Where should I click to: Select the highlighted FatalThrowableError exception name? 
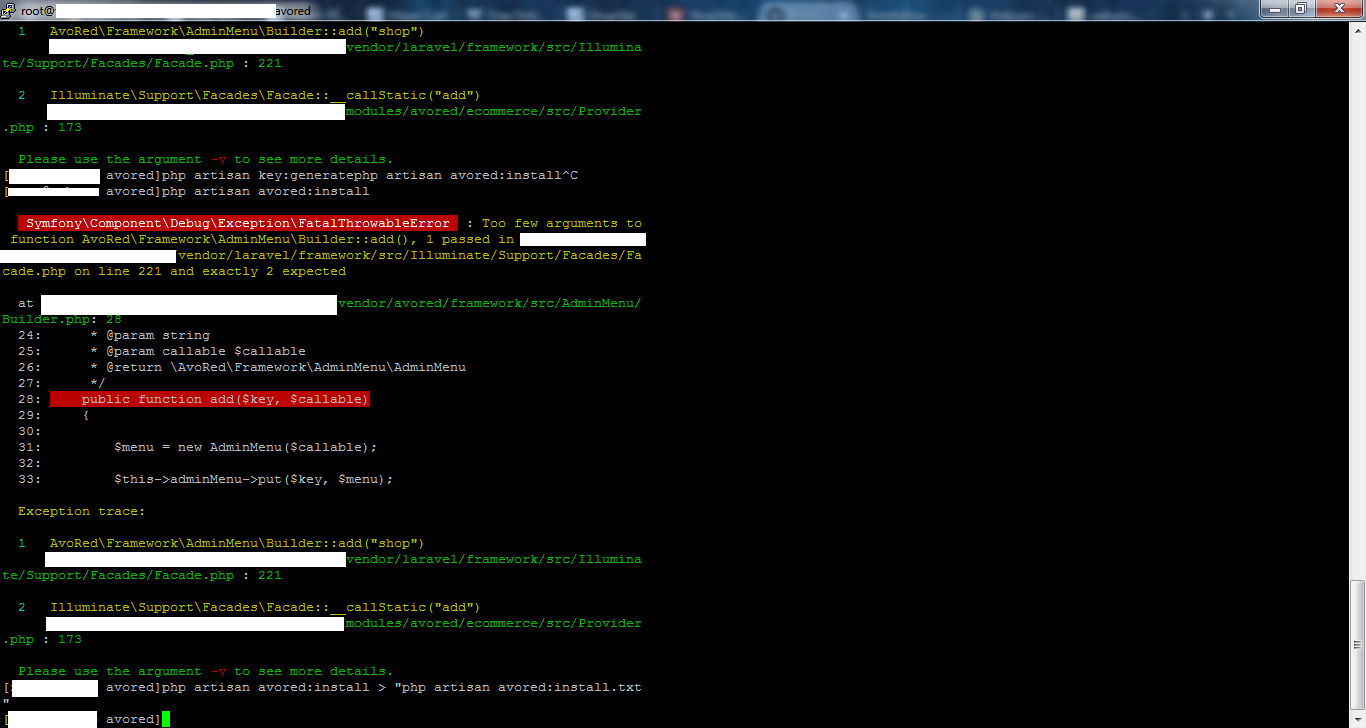pos(234,223)
